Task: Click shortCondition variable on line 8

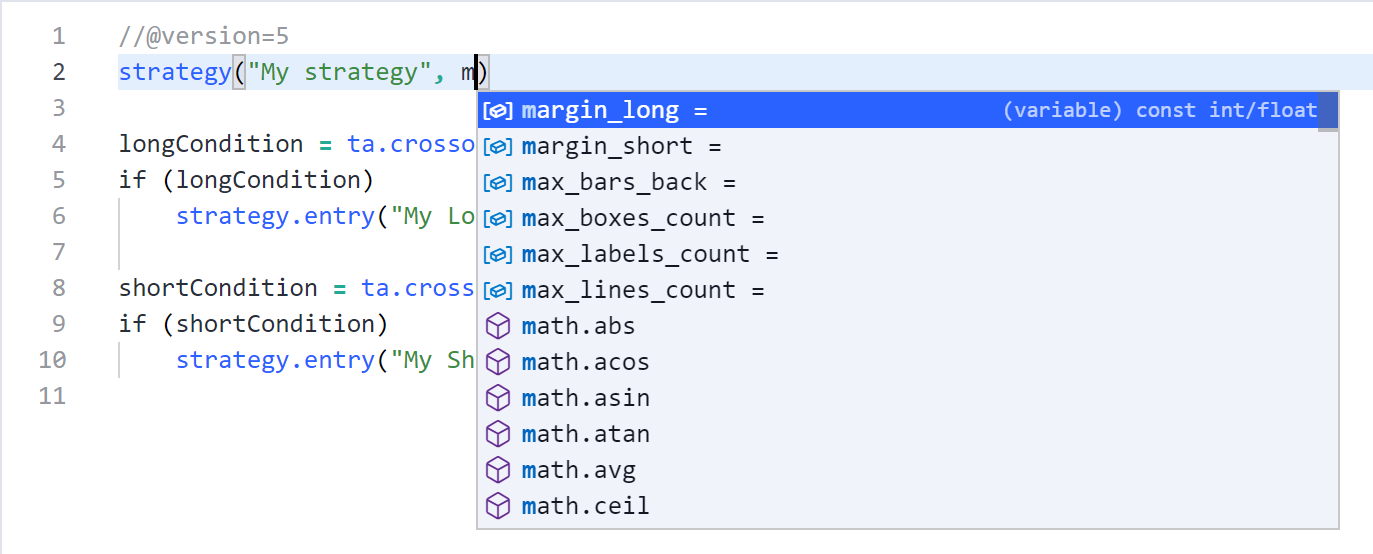Action: (218, 289)
